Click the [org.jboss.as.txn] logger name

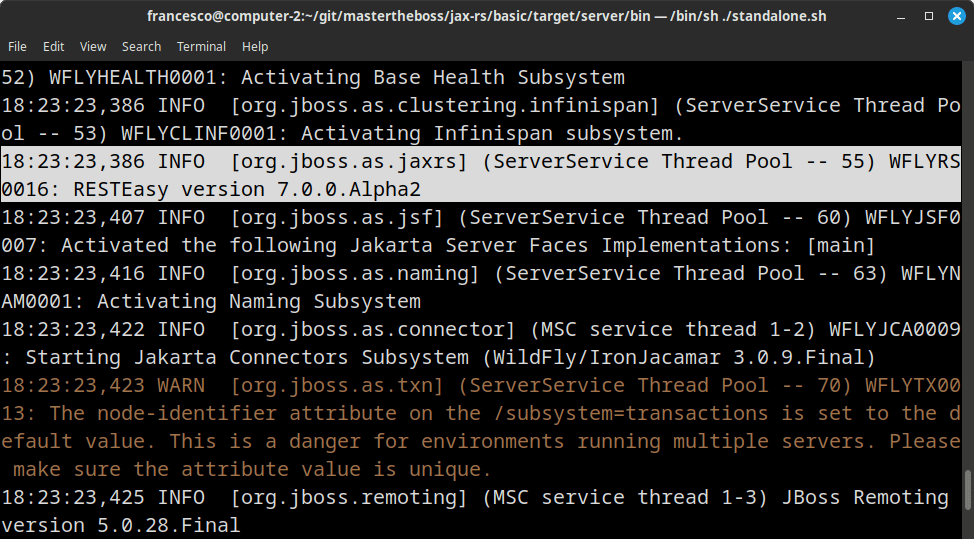pyautogui.click(x=337, y=385)
